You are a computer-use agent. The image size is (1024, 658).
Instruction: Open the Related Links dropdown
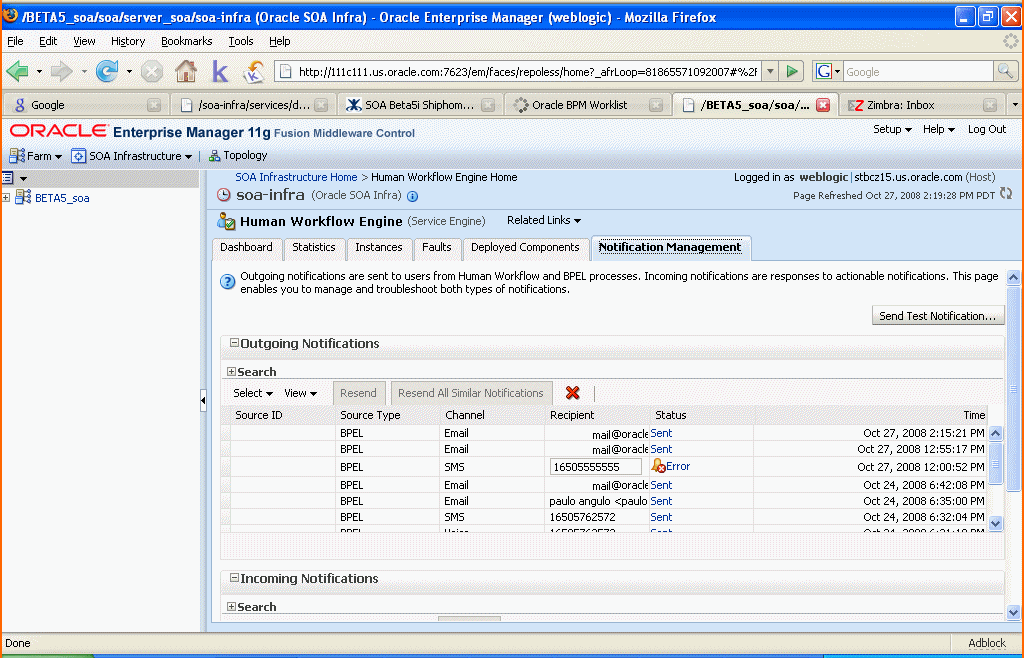click(543, 221)
